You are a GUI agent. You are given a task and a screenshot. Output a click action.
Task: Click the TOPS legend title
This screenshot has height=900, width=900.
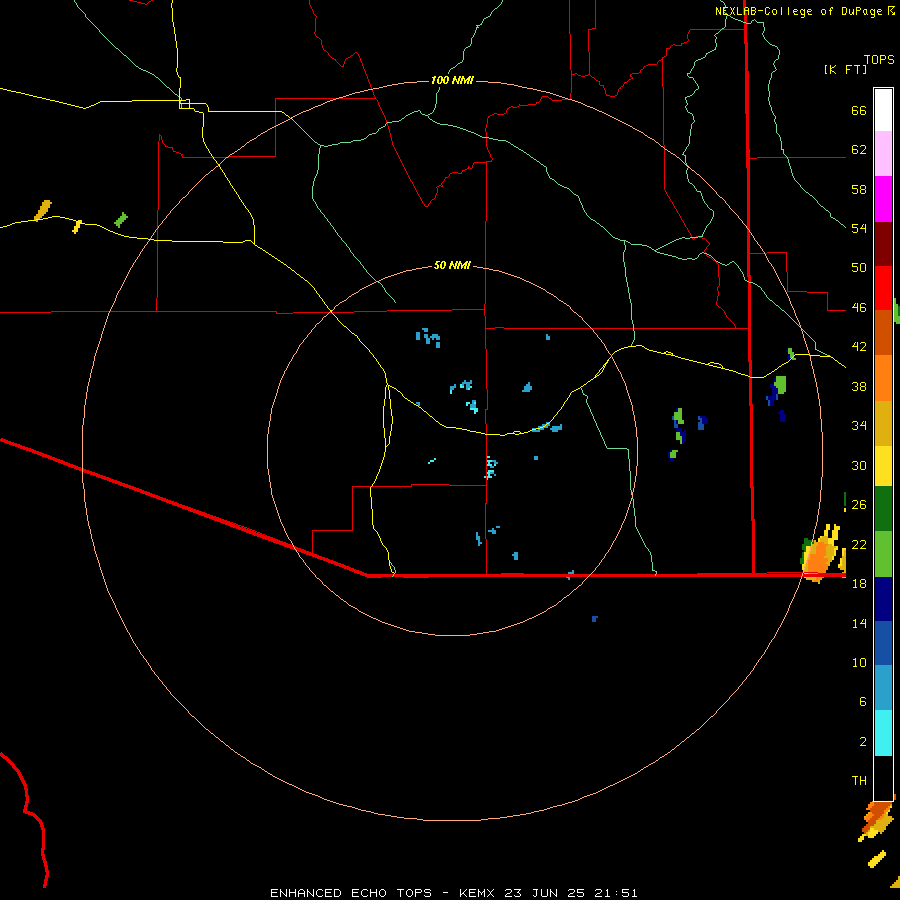tap(879, 59)
